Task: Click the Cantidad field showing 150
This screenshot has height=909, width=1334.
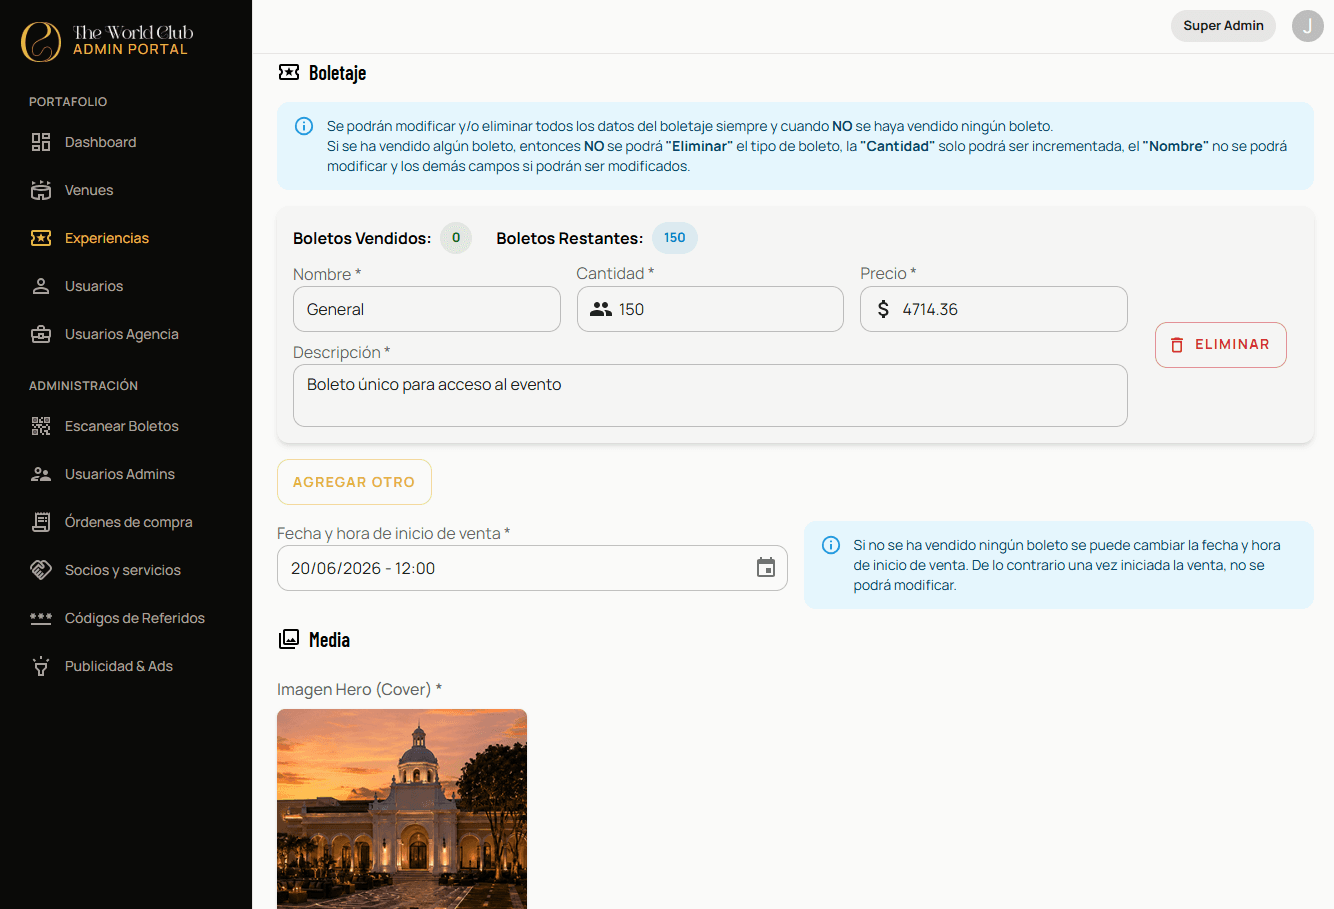Action: coord(710,309)
